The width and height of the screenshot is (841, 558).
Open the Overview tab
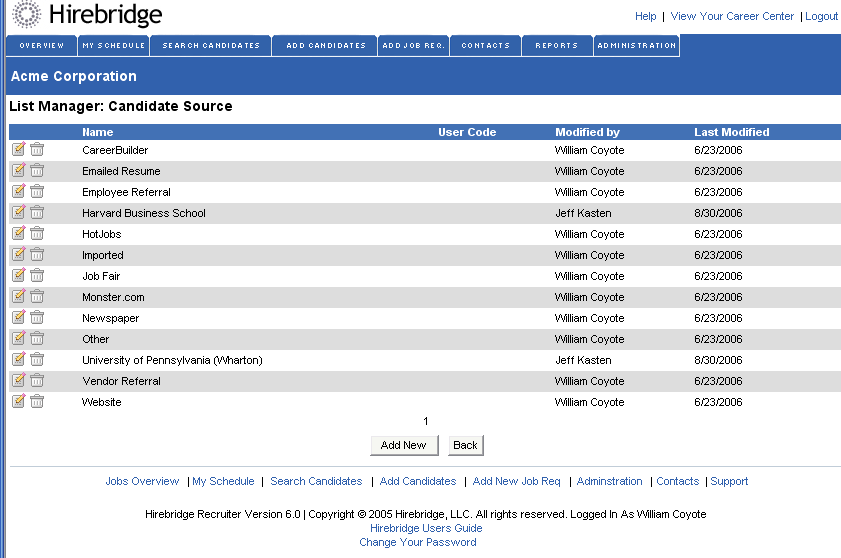(x=42, y=46)
